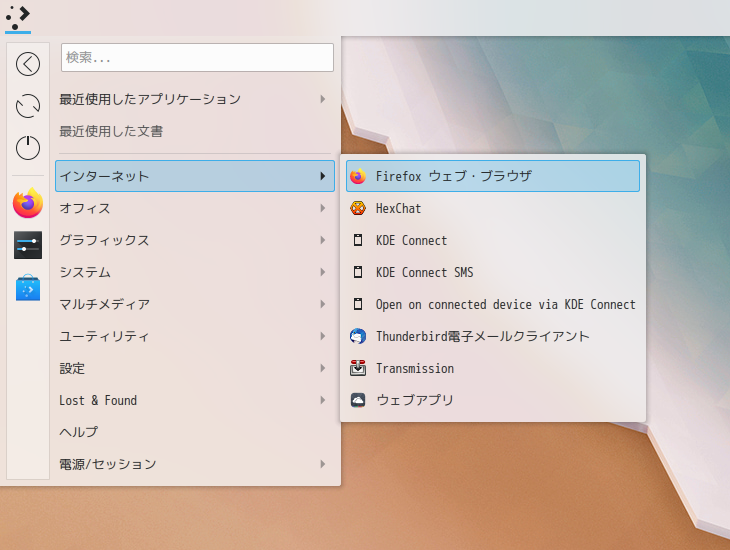730x550 pixels.
Task: Open the マルチメディア category
Action: click(x=195, y=304)
